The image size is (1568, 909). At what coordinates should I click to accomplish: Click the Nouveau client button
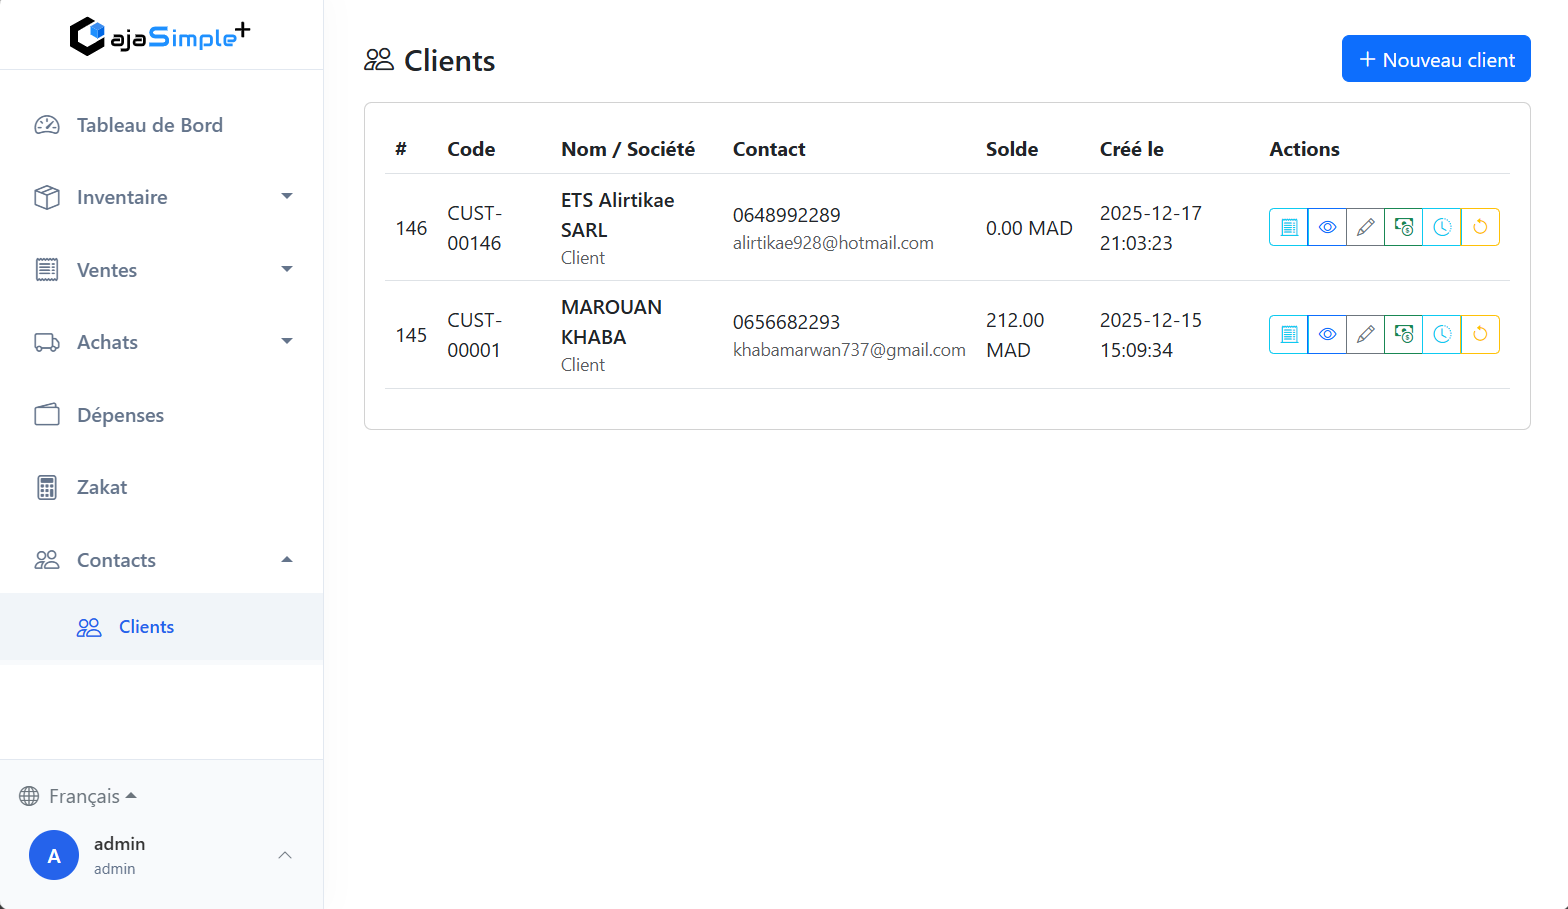(x=1435, y=59)
